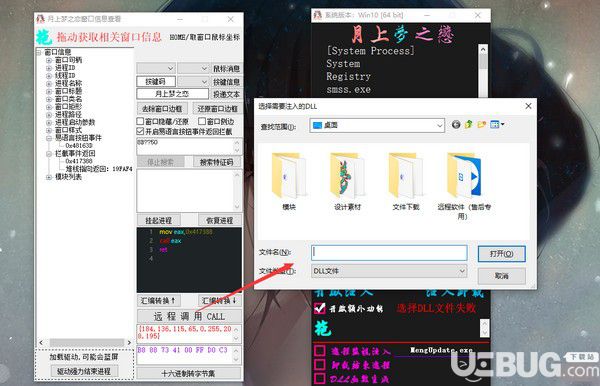Open the DLL文件 file type dropdown

(389, 271)
